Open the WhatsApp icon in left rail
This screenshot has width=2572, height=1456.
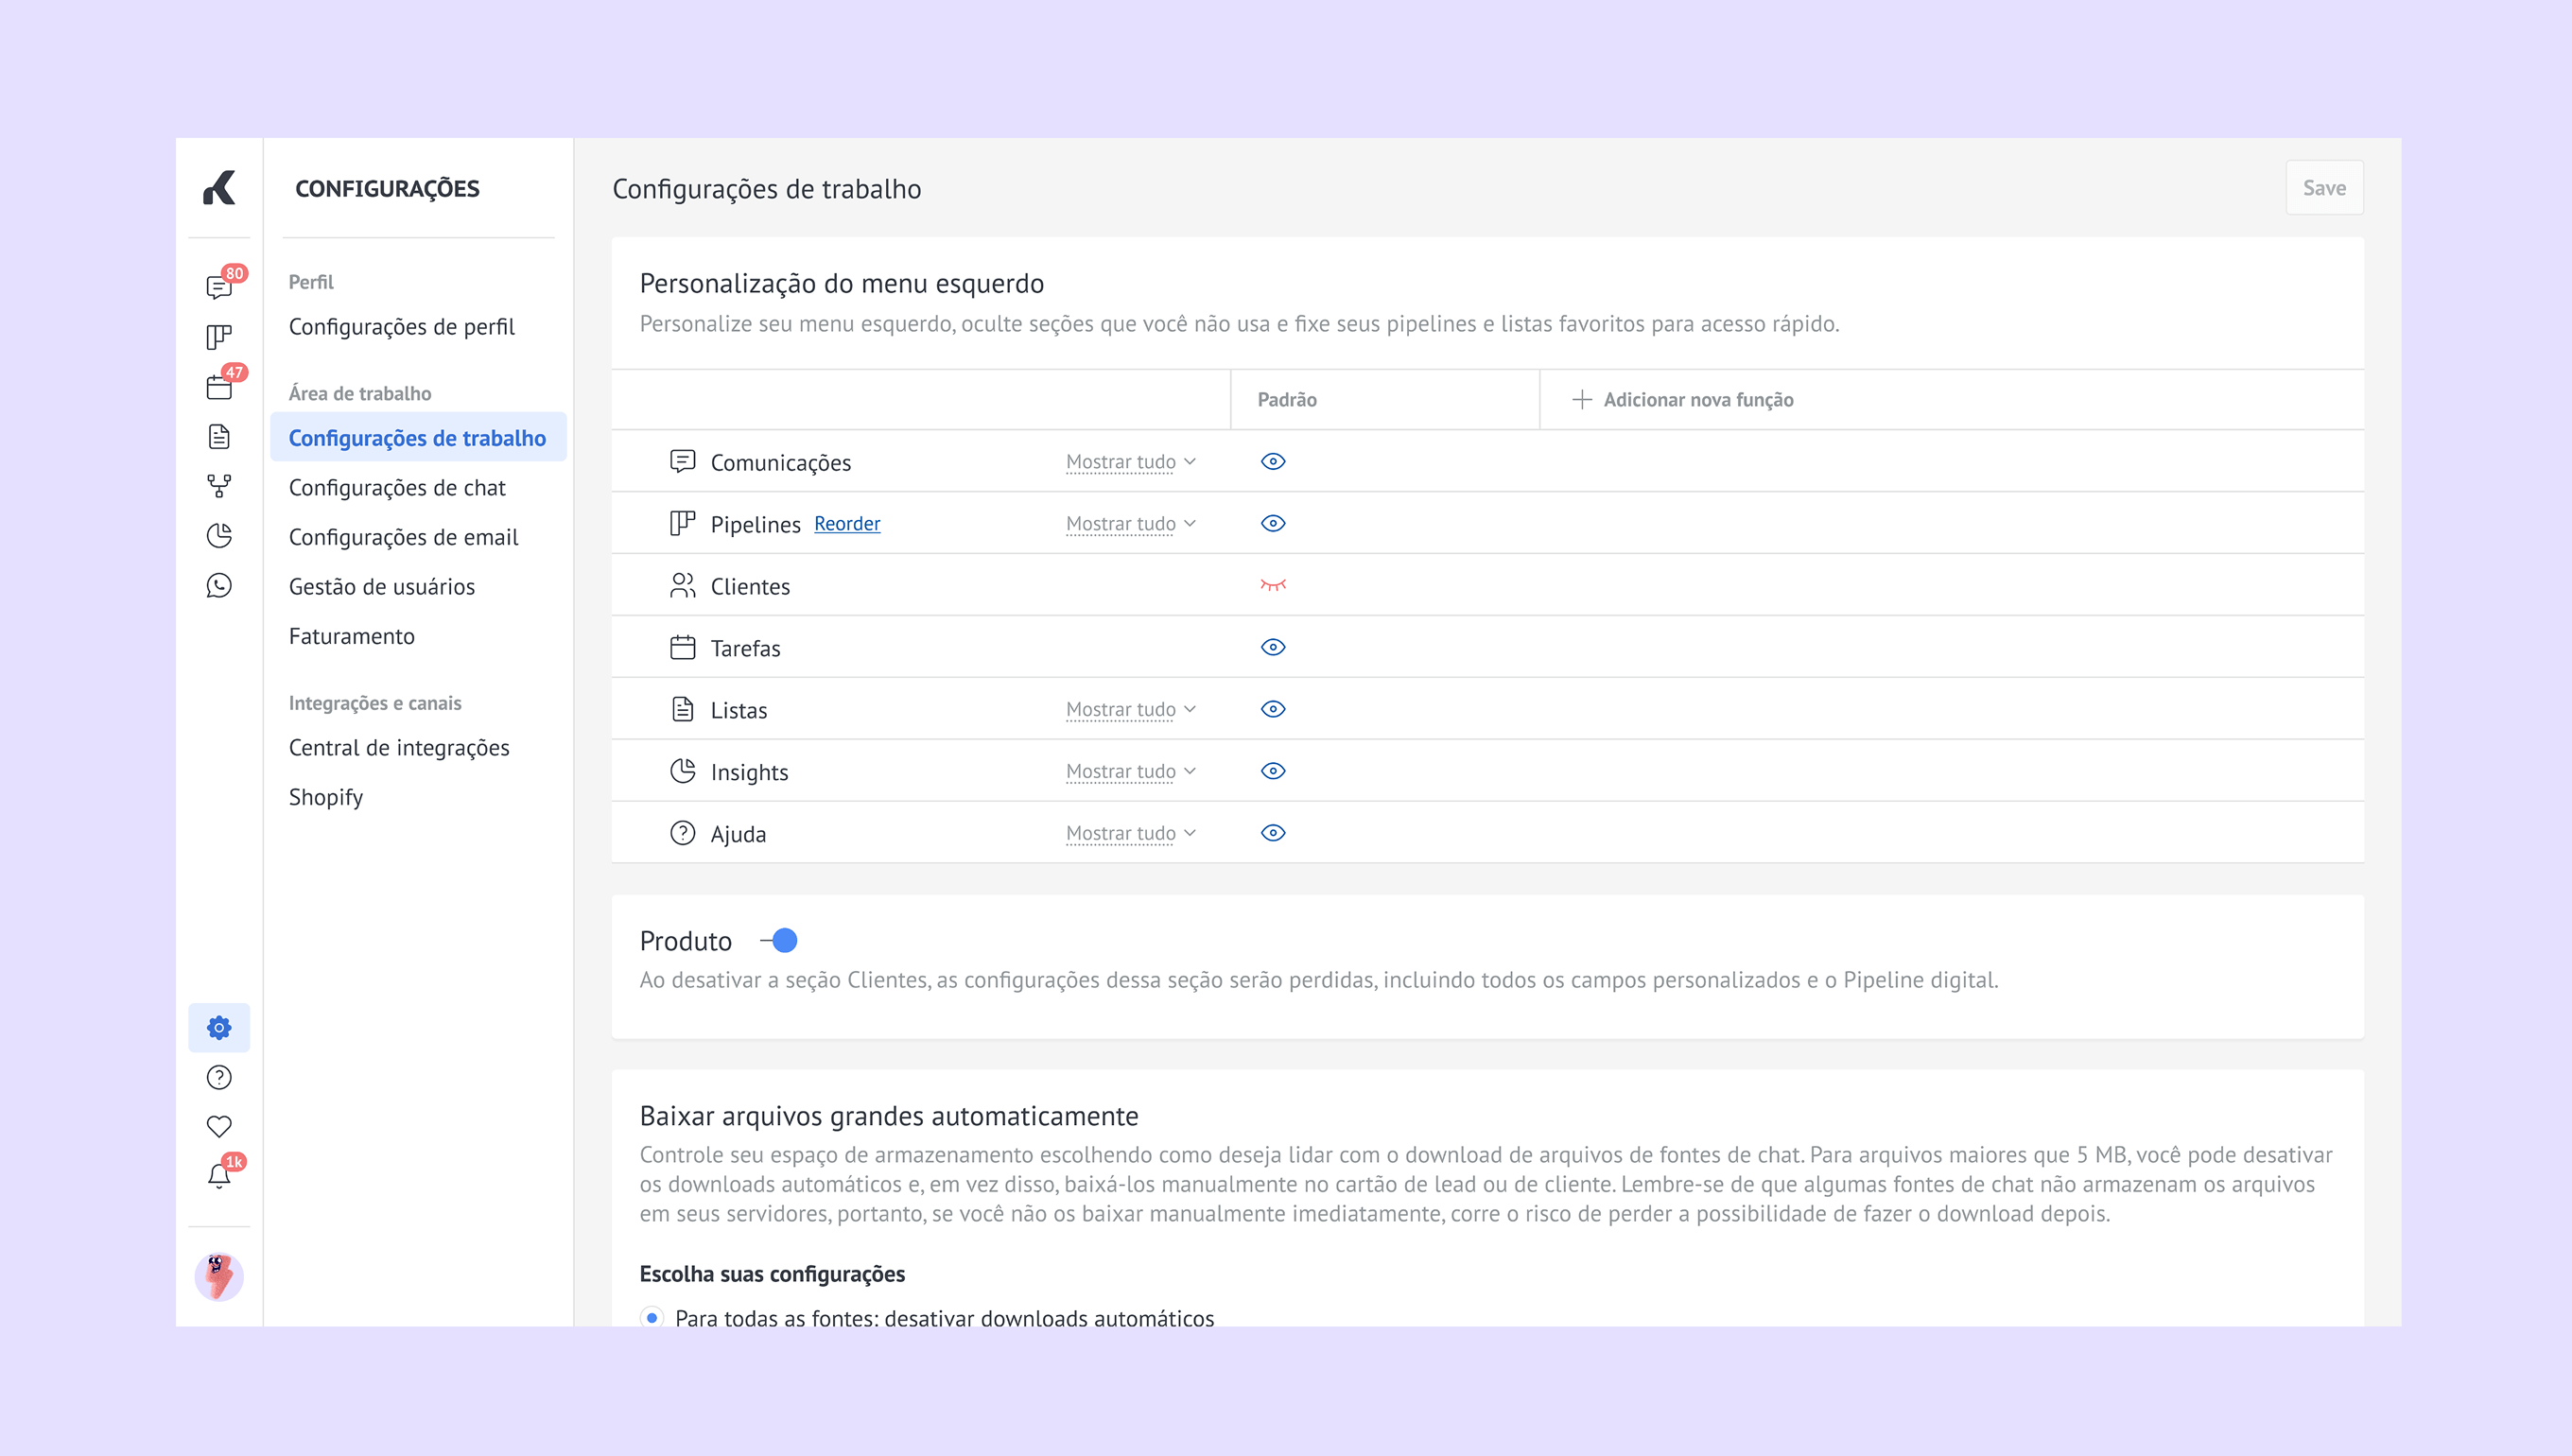pos(219,585)
